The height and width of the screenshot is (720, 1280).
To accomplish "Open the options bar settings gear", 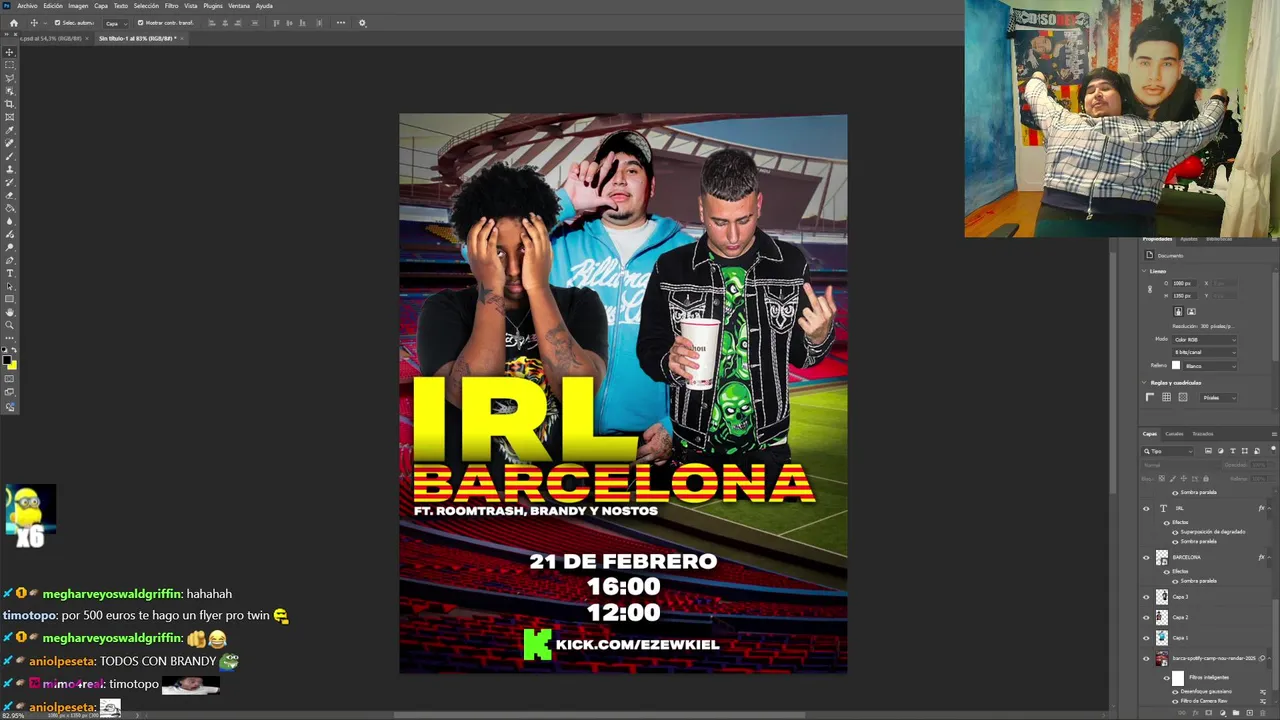I will click(x=362, y=23).
